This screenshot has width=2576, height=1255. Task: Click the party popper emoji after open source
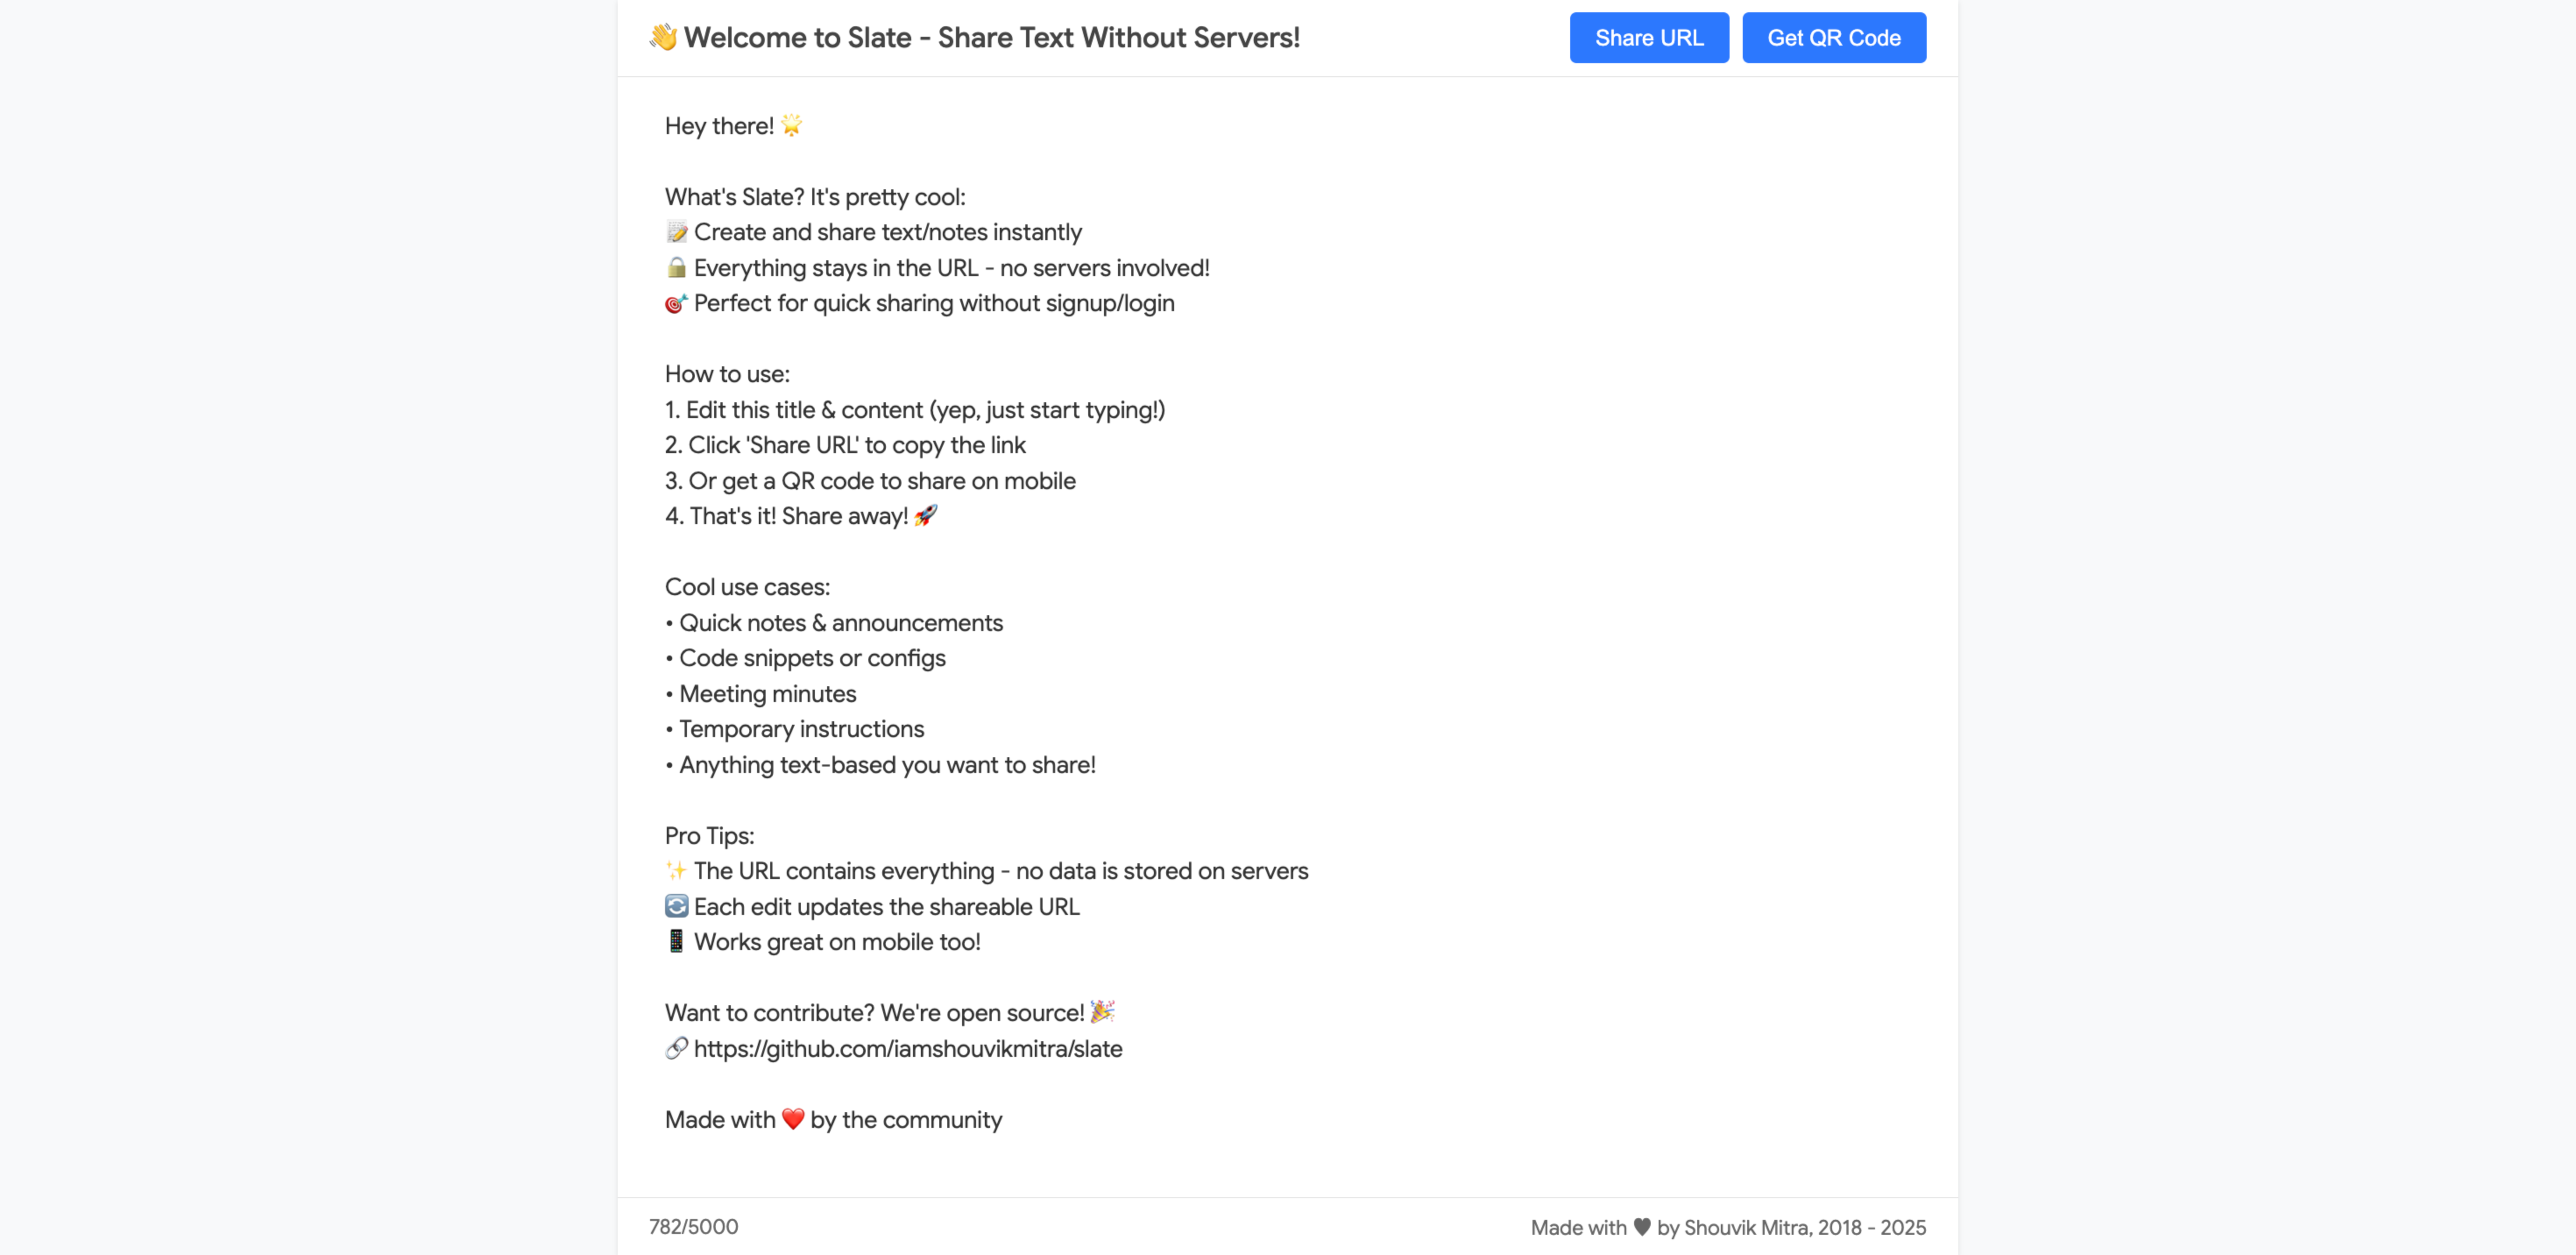[x=1102, y=1012]
